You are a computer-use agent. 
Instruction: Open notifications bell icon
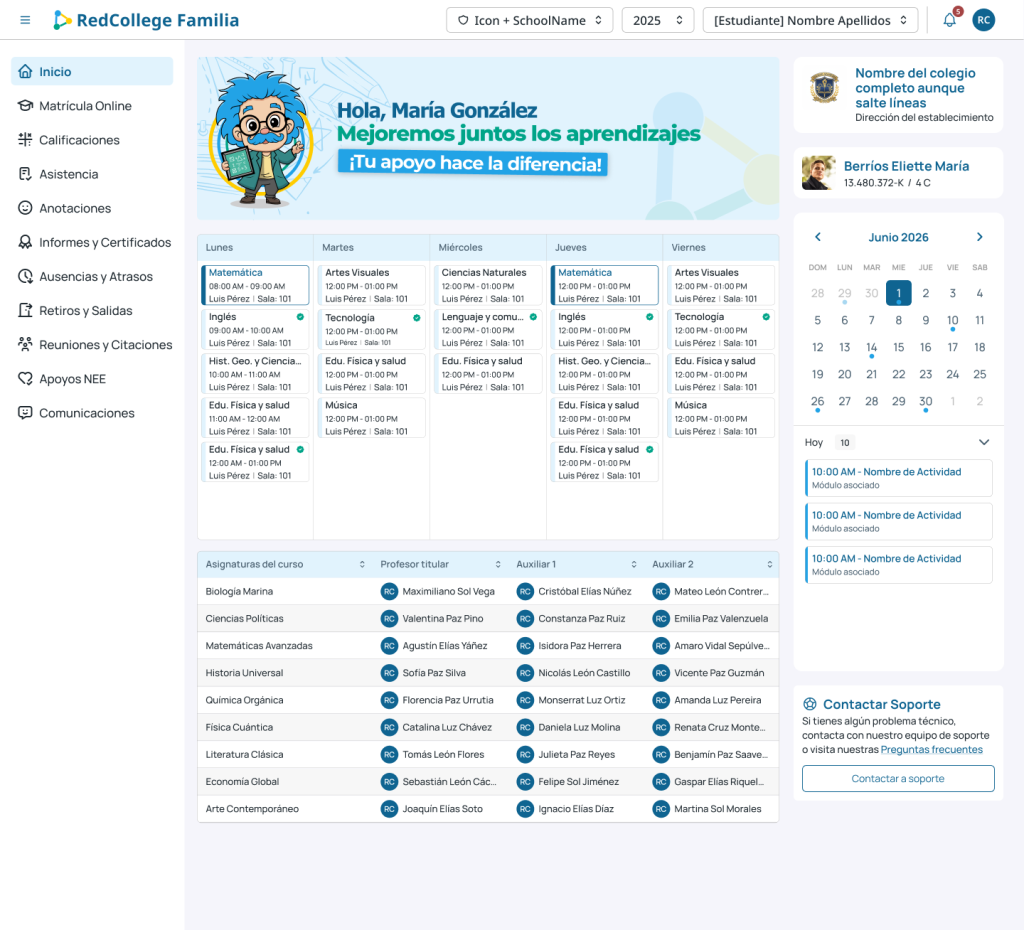(950, 20)
